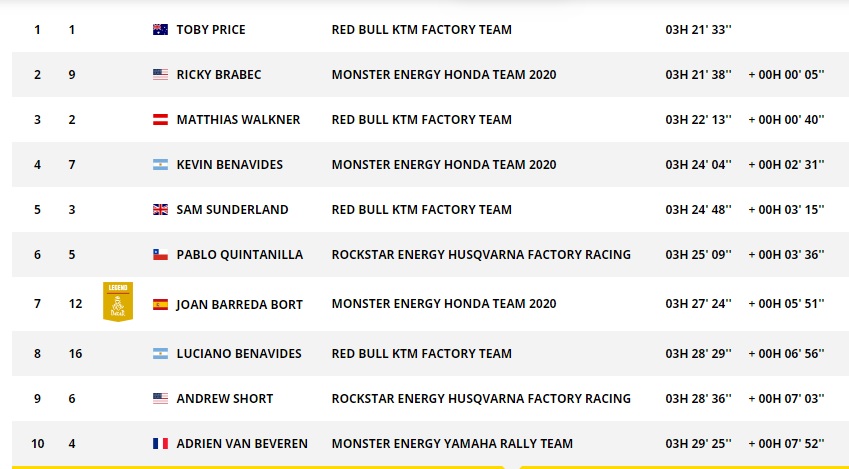Screen dimensions: 849x469
Task: Click position number 10 in last row
Action: point(37,444)
